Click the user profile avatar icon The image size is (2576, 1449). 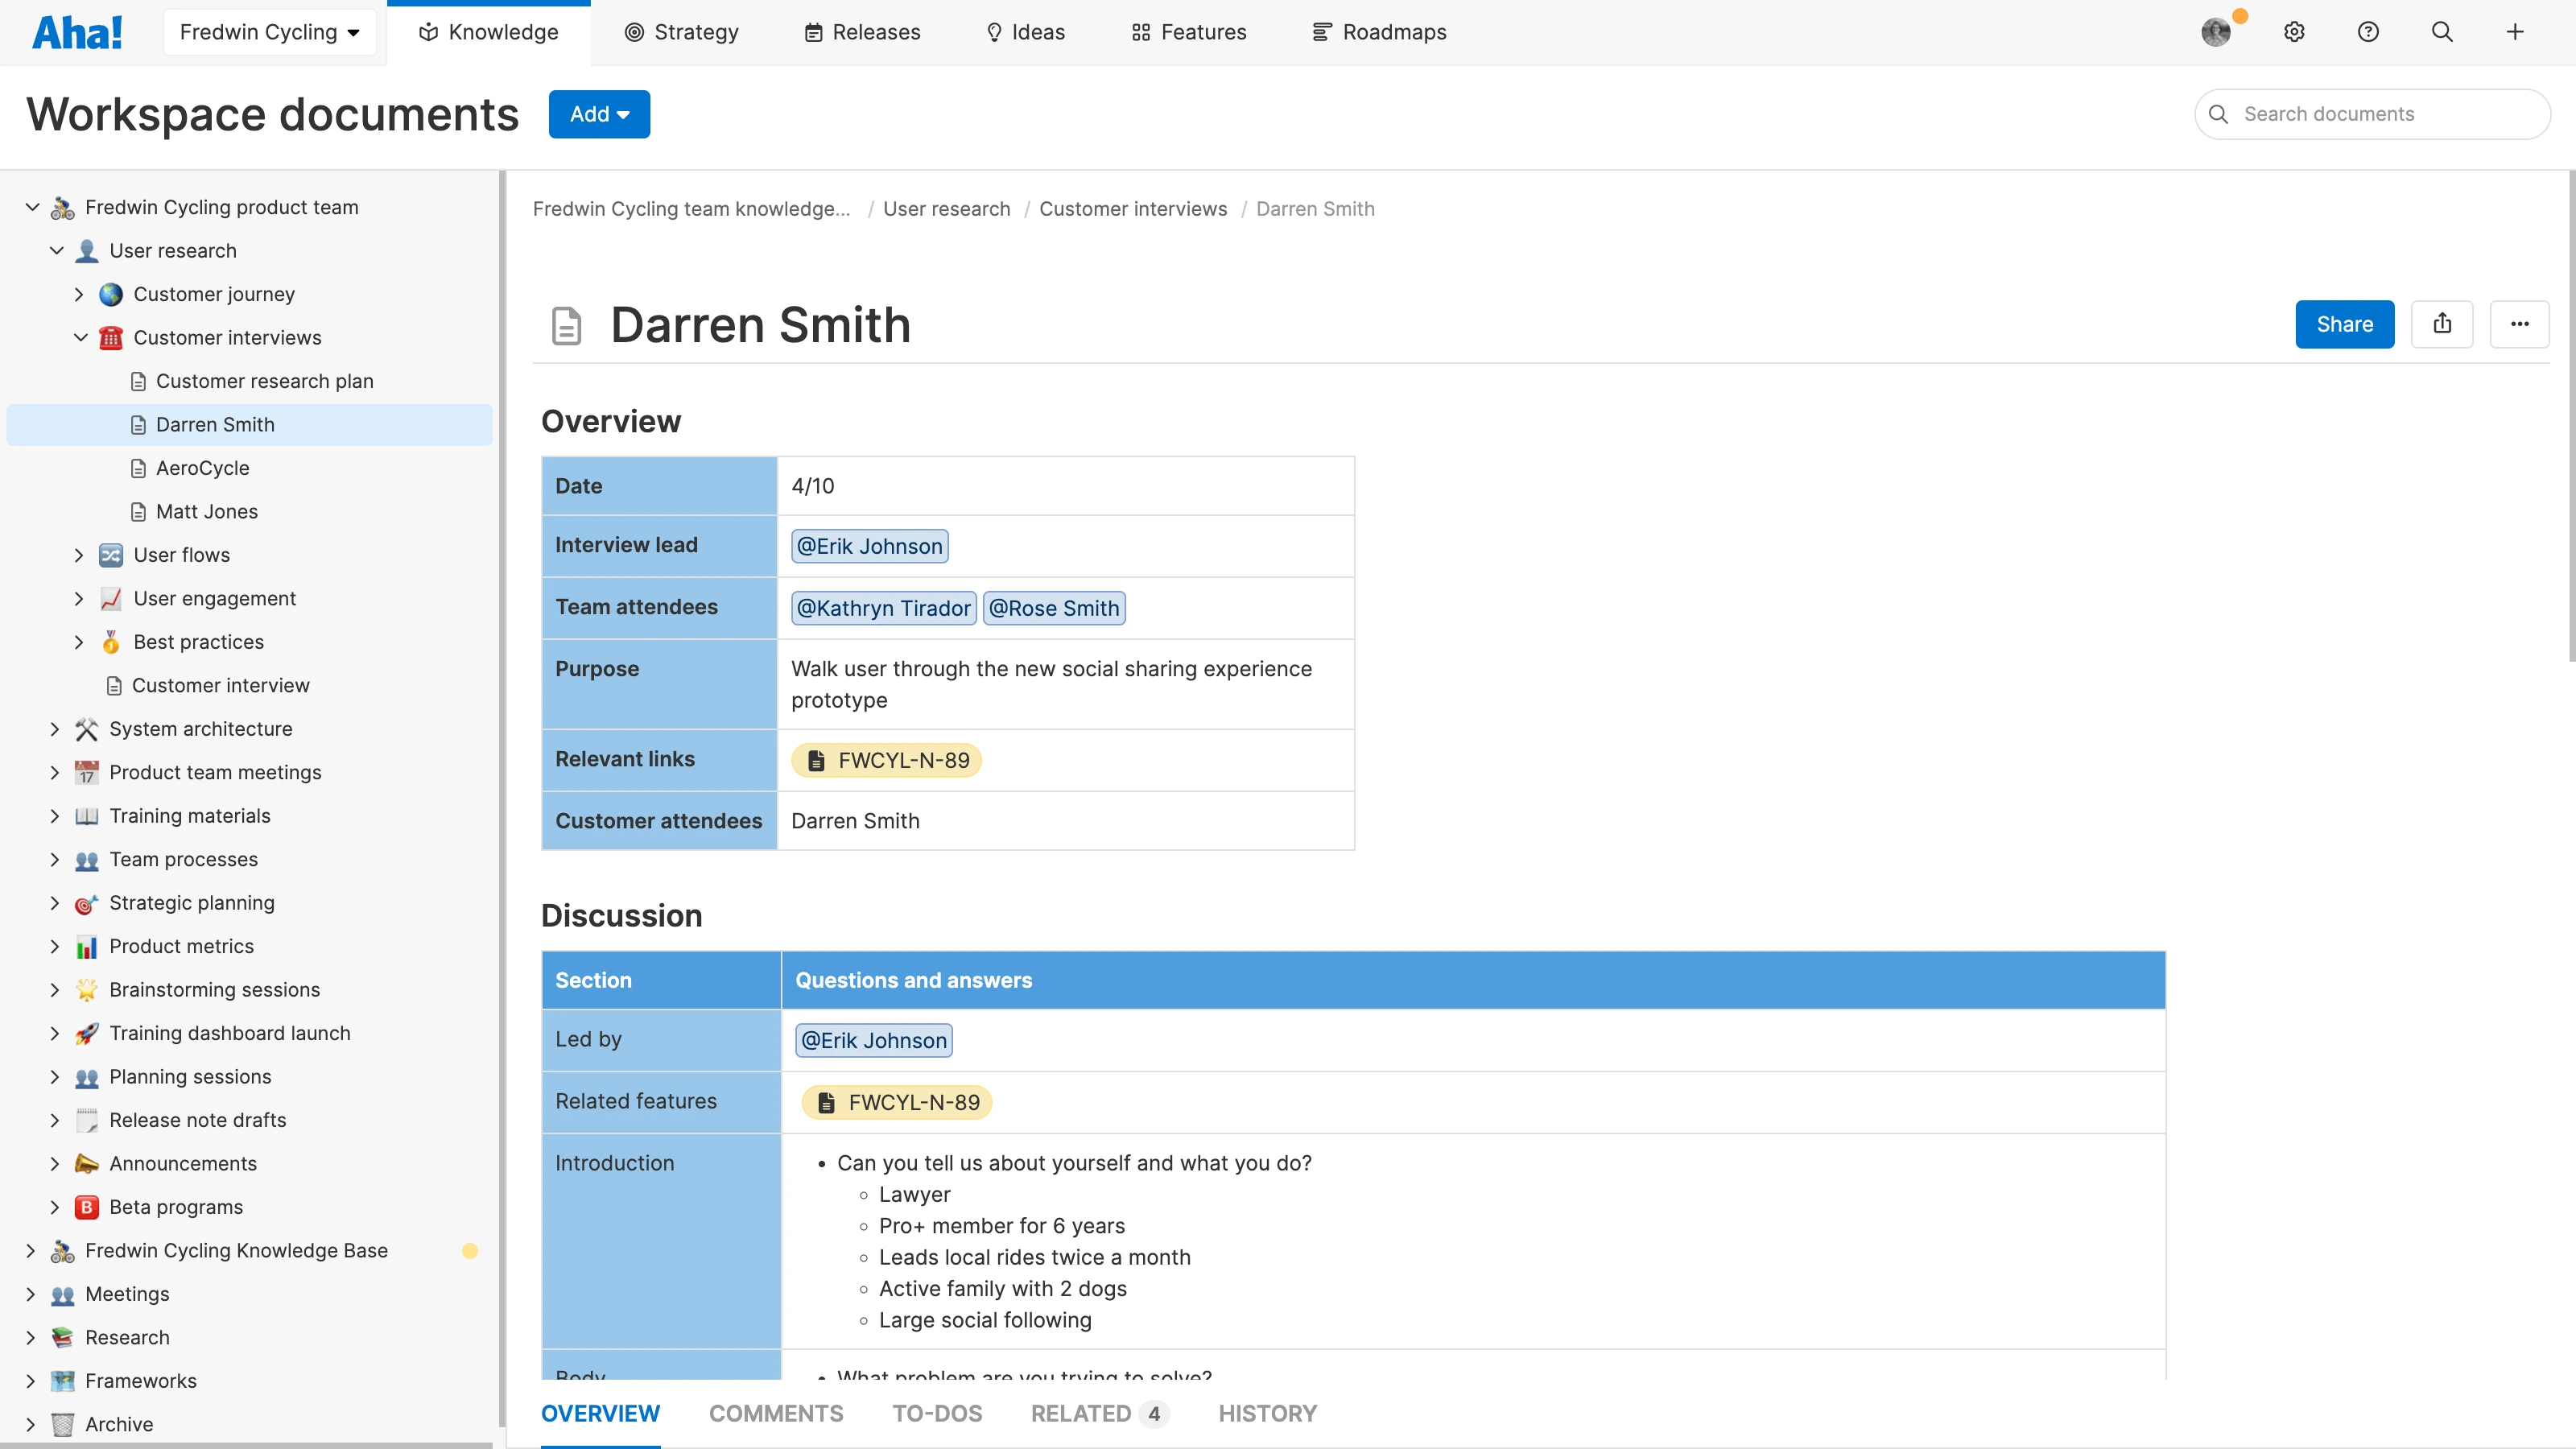[x=2217, y=31]
